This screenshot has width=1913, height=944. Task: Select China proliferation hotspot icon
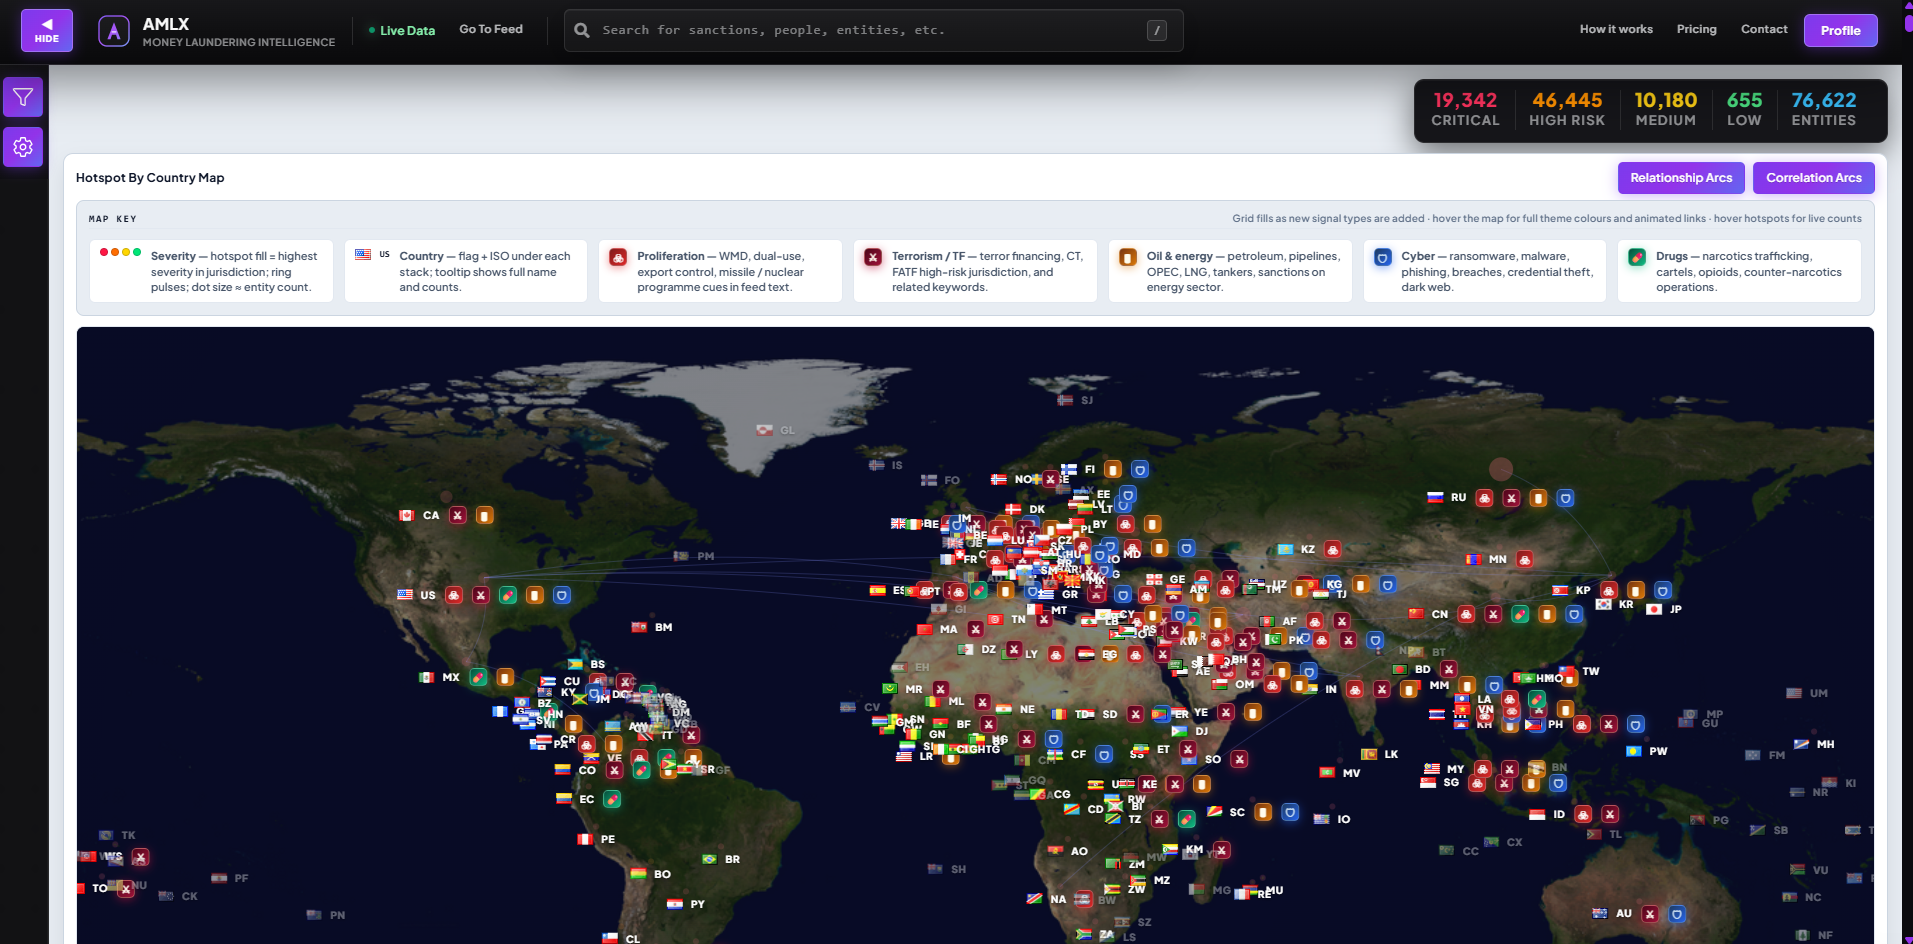[x=1466, y=614]
